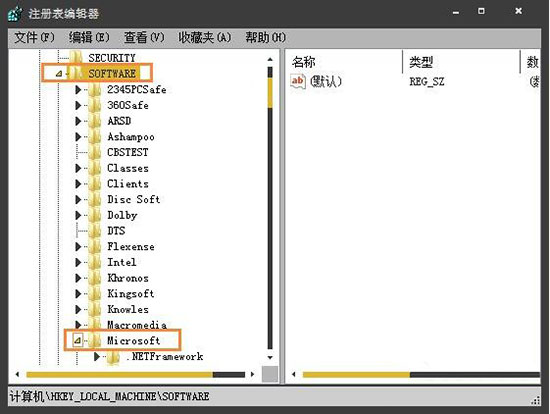Expand the Intel key
This screenshot has height=414, width=550.
click(78, 262)
